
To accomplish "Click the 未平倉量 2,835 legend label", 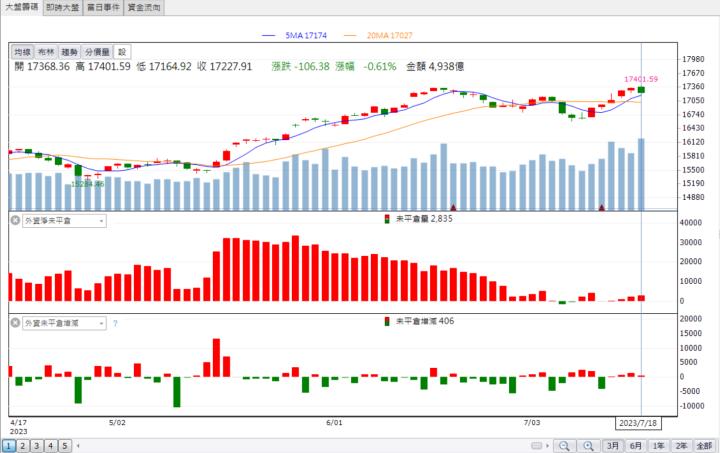I will (419, 219).
